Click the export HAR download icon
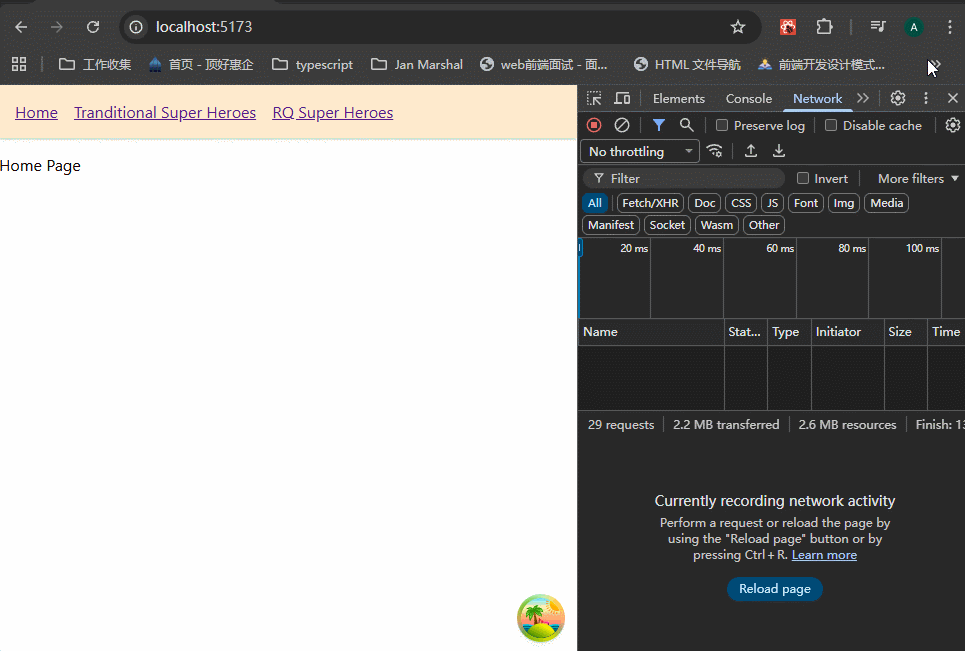The width and height of the screenshot is (965, 651). pos(779,151)
